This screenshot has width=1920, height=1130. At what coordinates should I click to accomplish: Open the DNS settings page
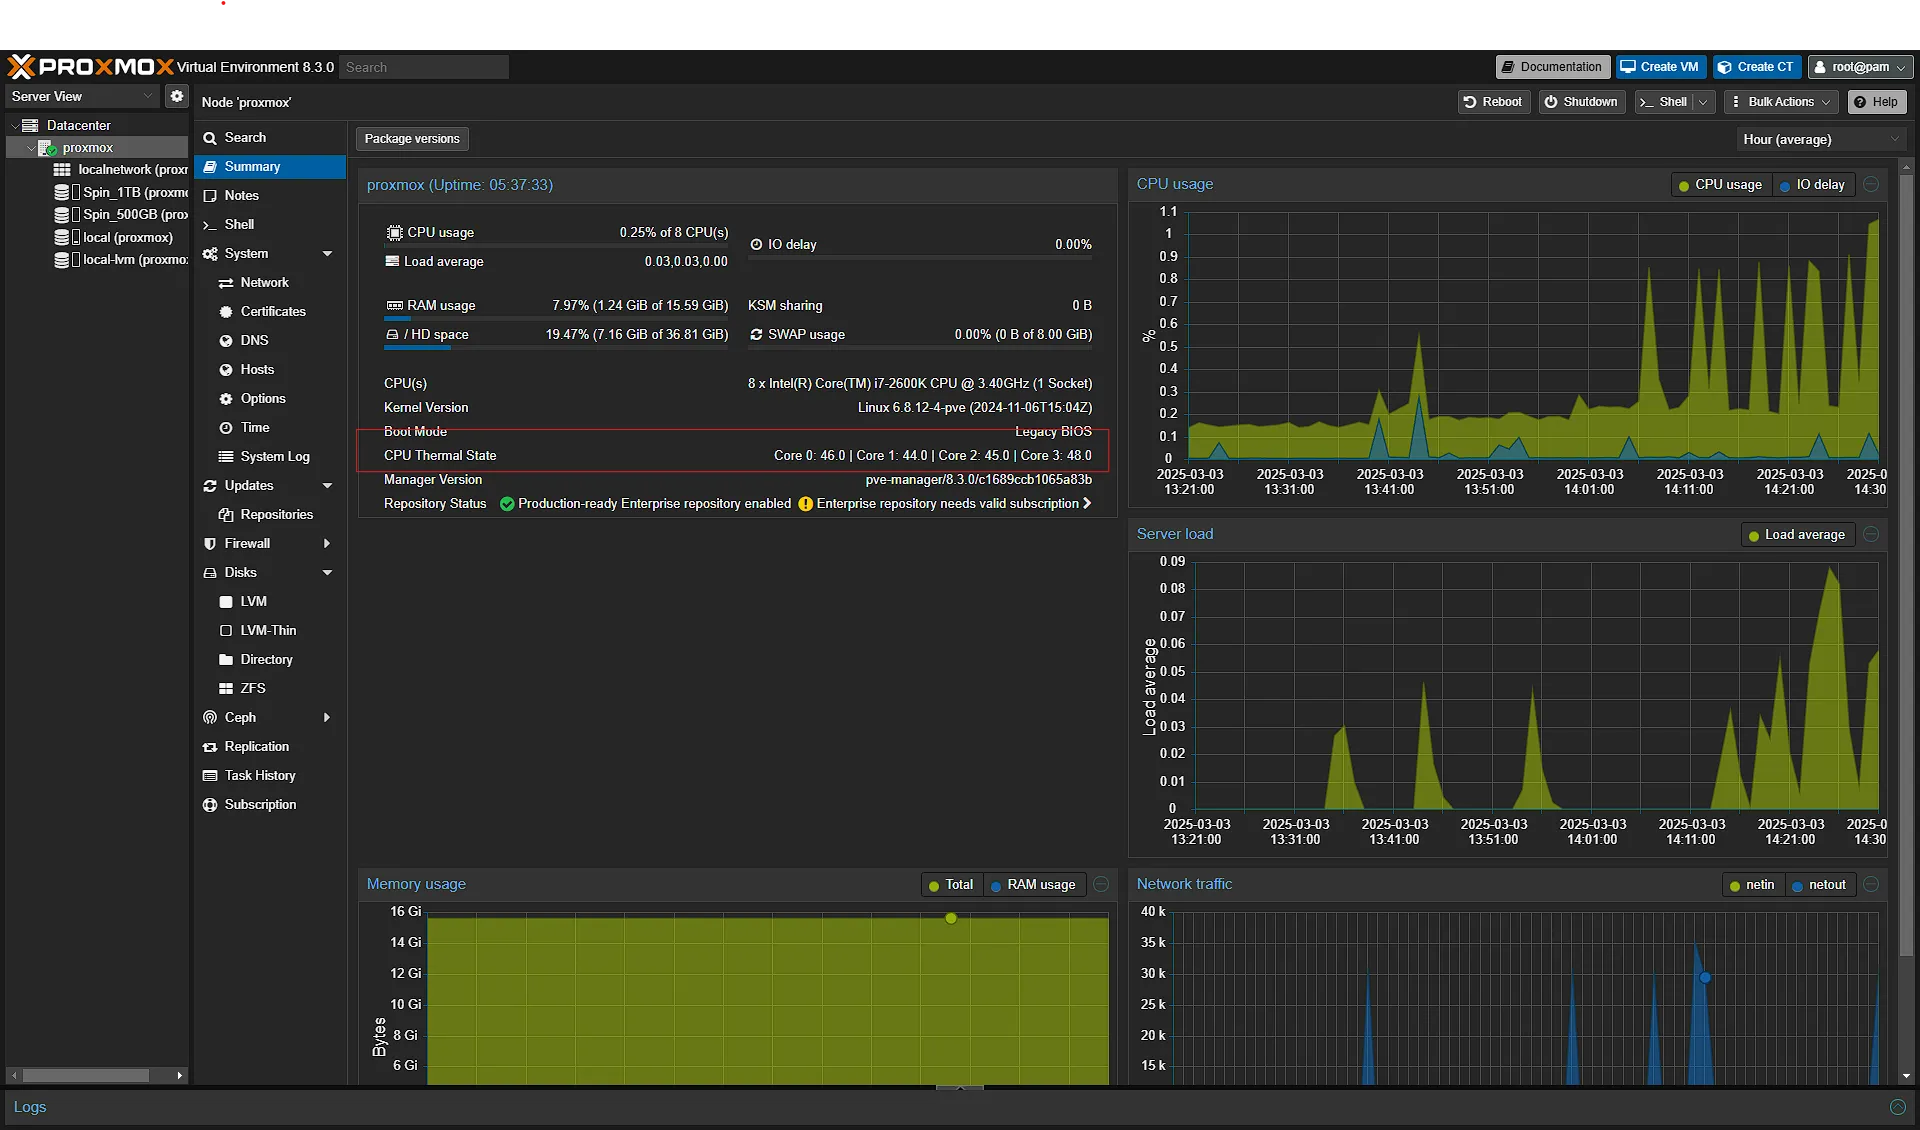(x=254, y=341)
